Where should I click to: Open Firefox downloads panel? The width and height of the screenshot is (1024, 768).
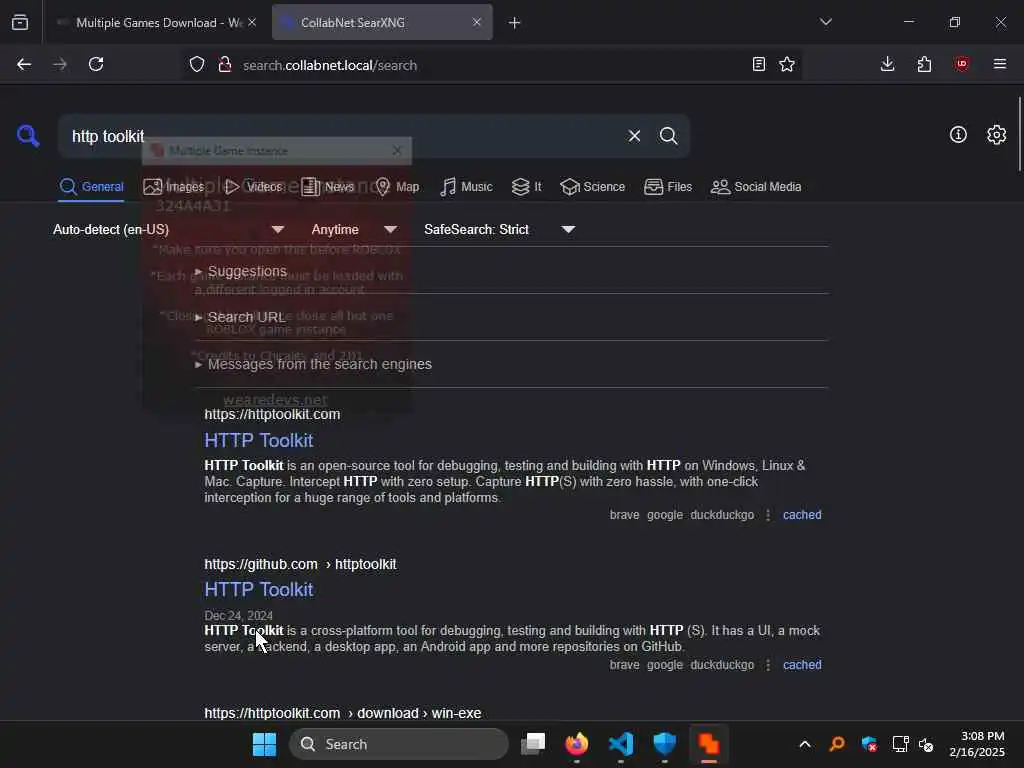click(887, 64)
